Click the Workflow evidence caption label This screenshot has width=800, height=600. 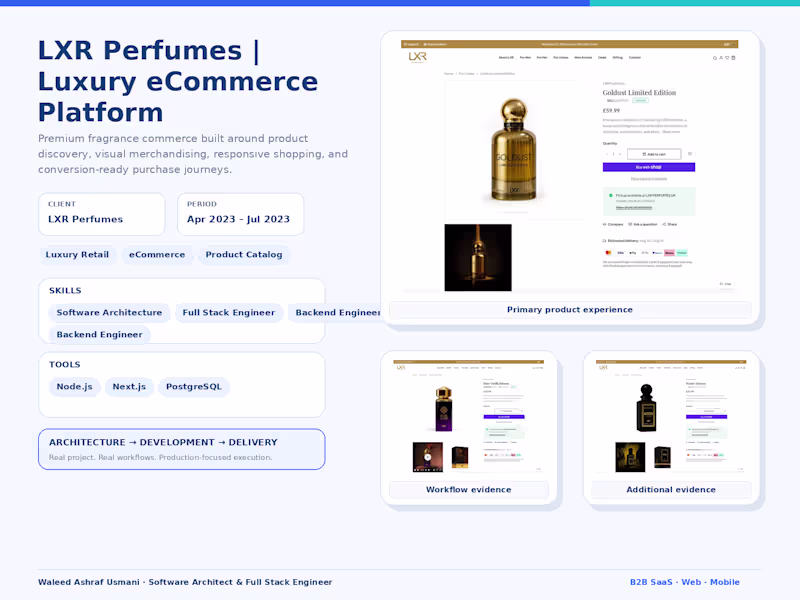(x=468, y=489)
